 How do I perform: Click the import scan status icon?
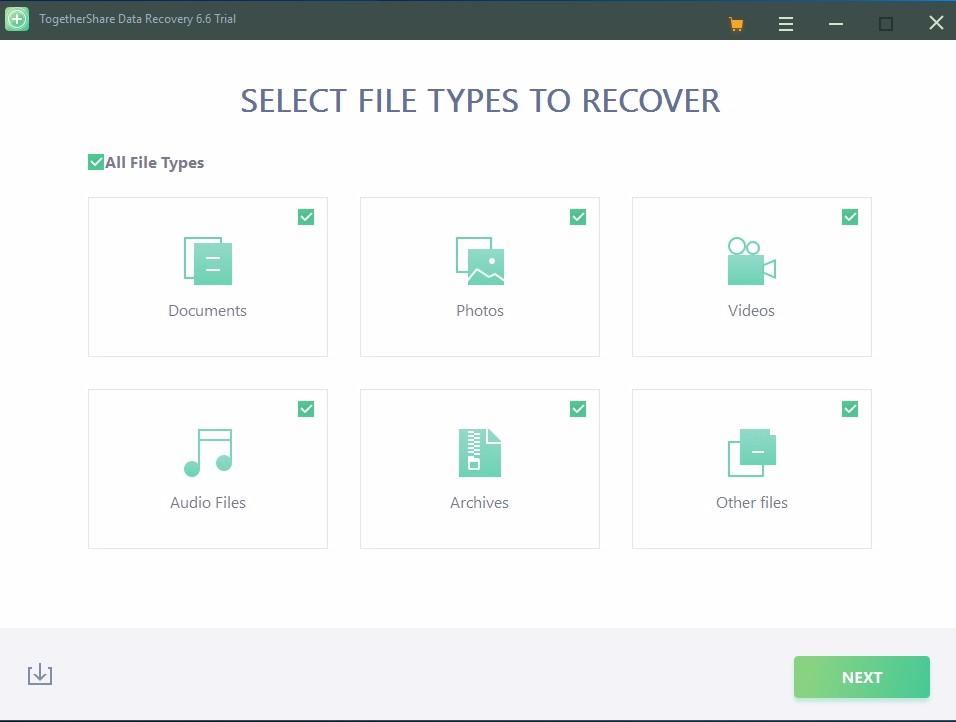click(x=40, y=675)
